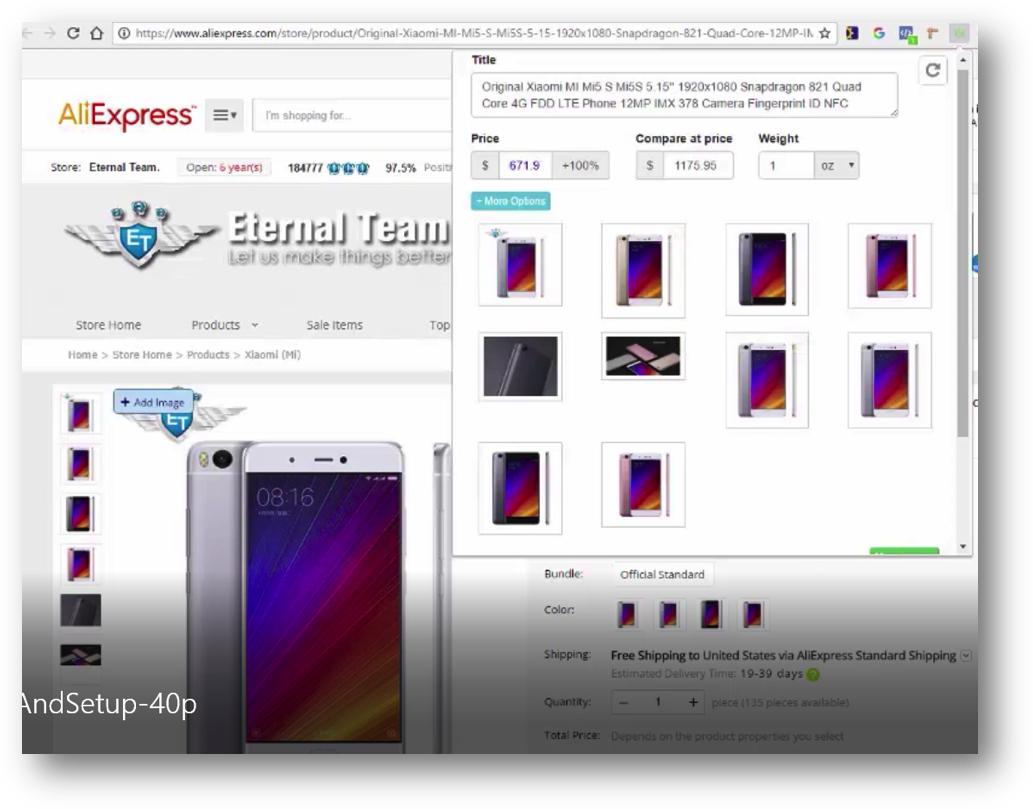This screenshot has width=1033, height=809.
Task: Click the Quantity number field
Action: pos(657,702)
